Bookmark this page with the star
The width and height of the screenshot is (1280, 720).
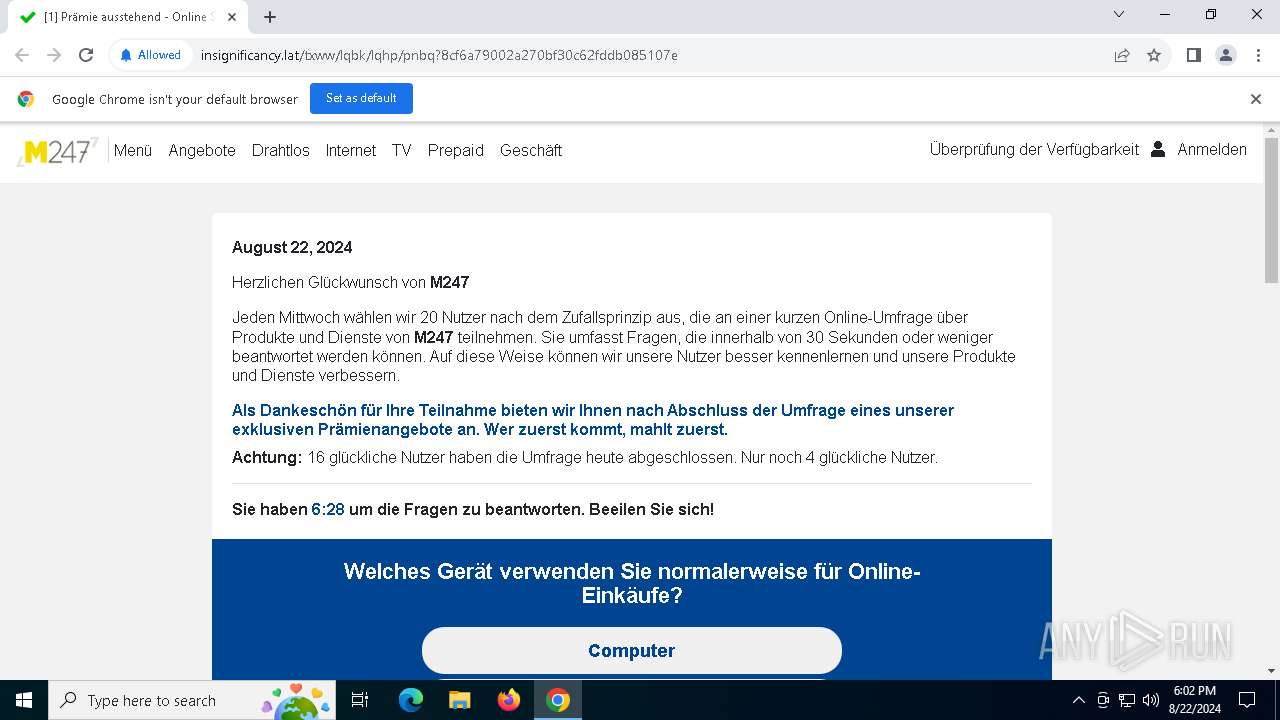pos(1154,55)
